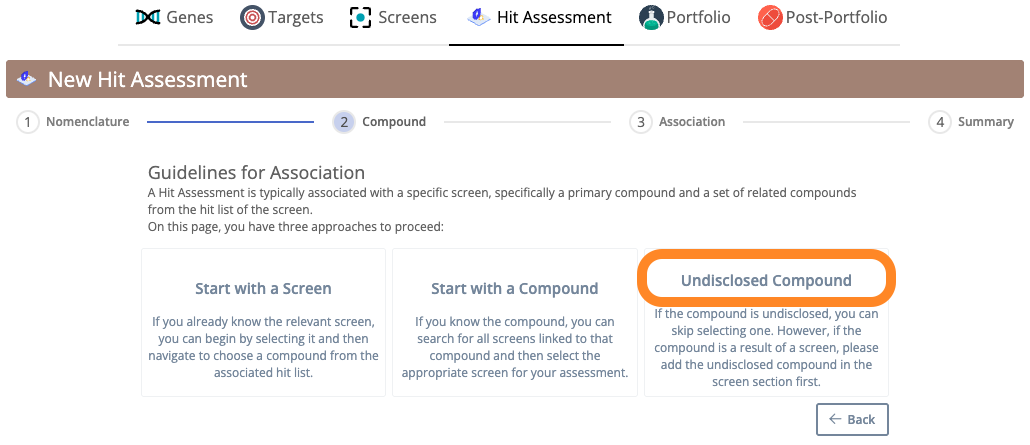Click step 3 Association in stepper

[677, 122]
